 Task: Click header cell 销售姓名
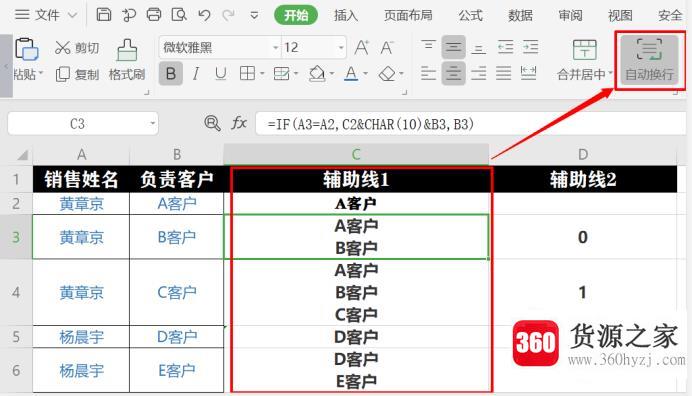point(81,179)
